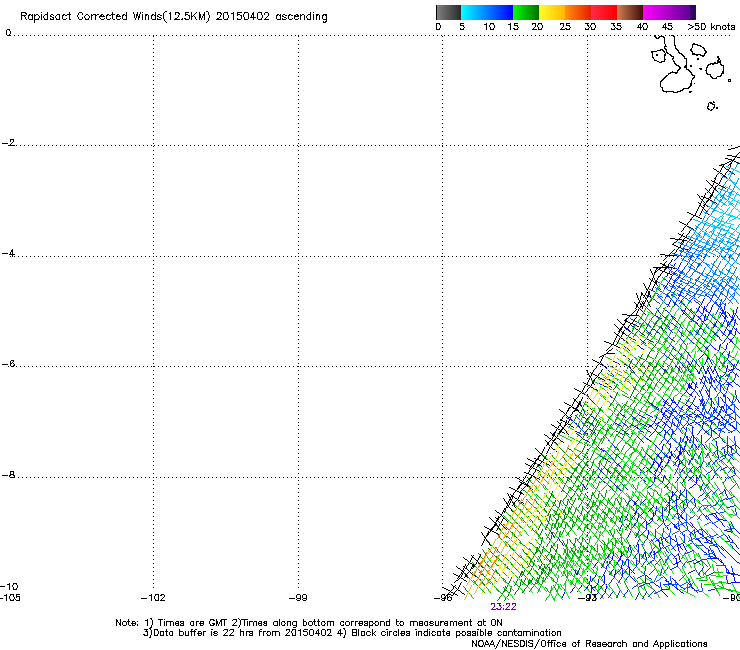Screen dimensions: 740x650
Task: Click the -8 latitude axis label
Action: pos(8,475)
